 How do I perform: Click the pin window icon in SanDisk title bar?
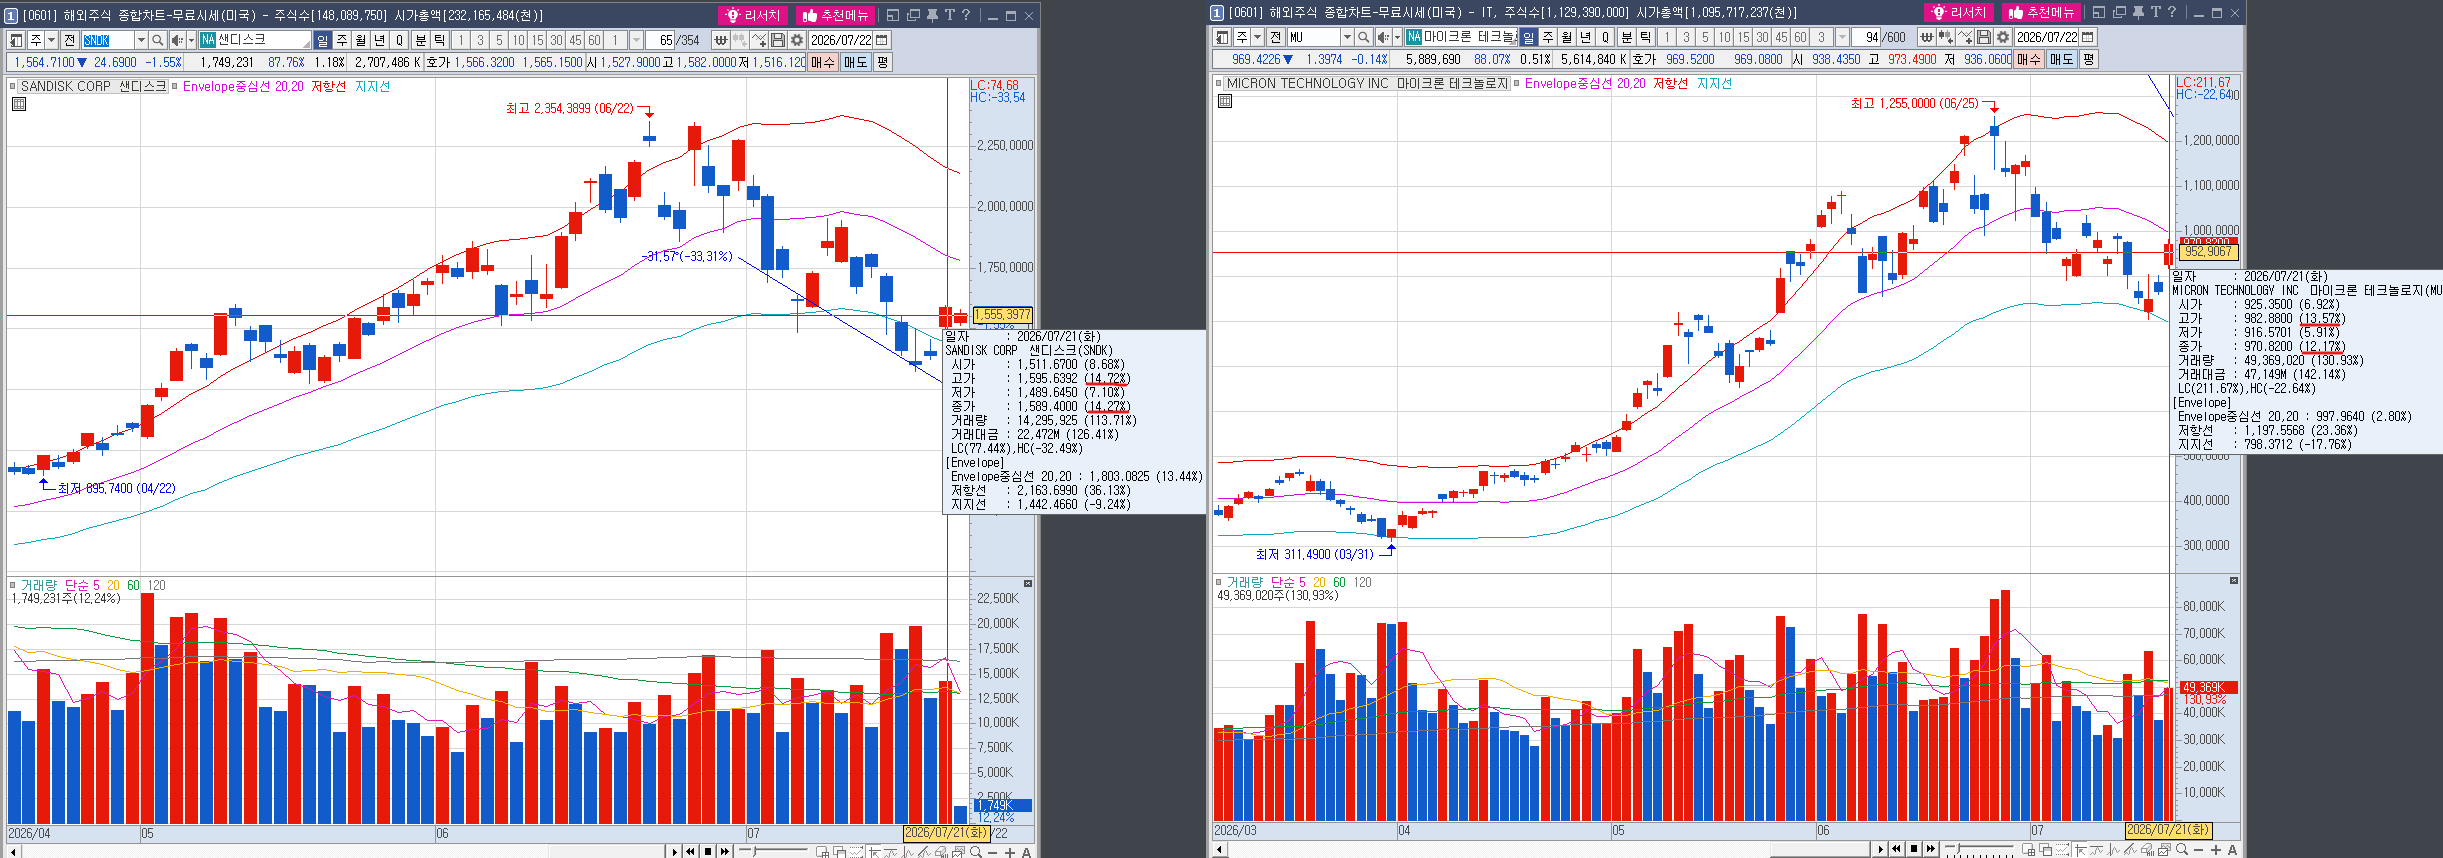pos(931,15)
